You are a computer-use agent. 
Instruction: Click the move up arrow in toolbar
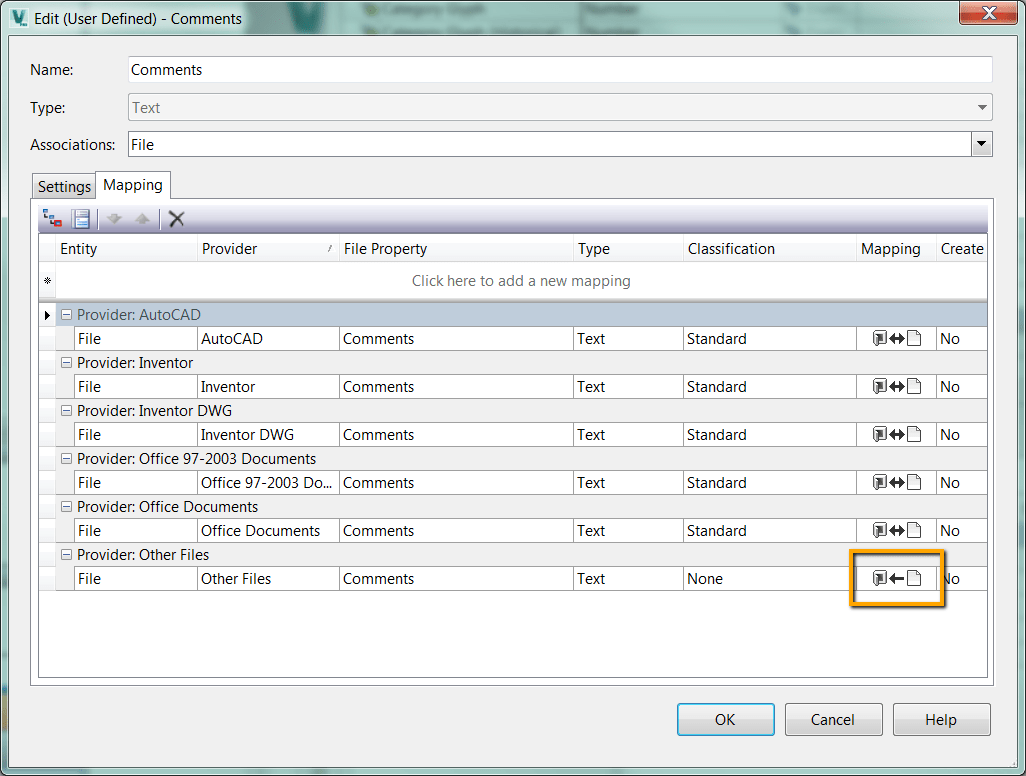coord(142,219)
